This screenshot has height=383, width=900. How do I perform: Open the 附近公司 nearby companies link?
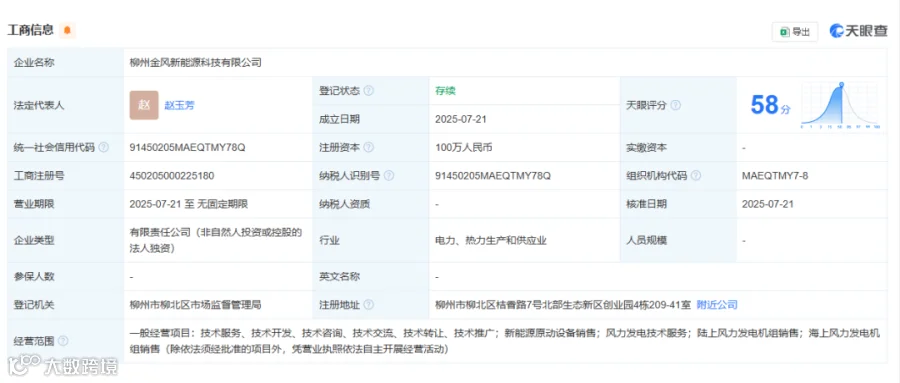[x=717, y=304]
